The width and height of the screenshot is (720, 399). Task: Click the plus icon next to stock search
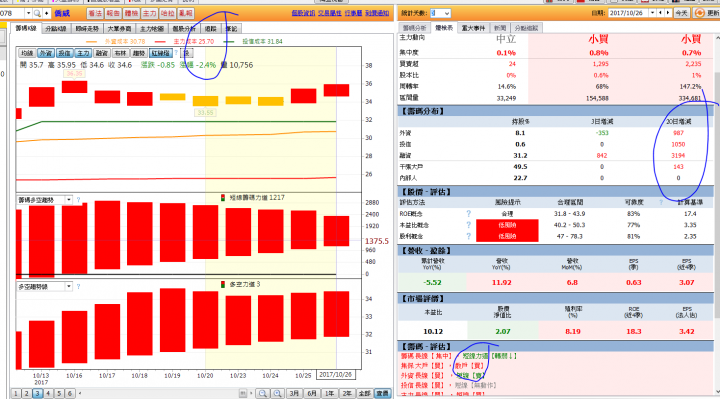coord(46,13)
